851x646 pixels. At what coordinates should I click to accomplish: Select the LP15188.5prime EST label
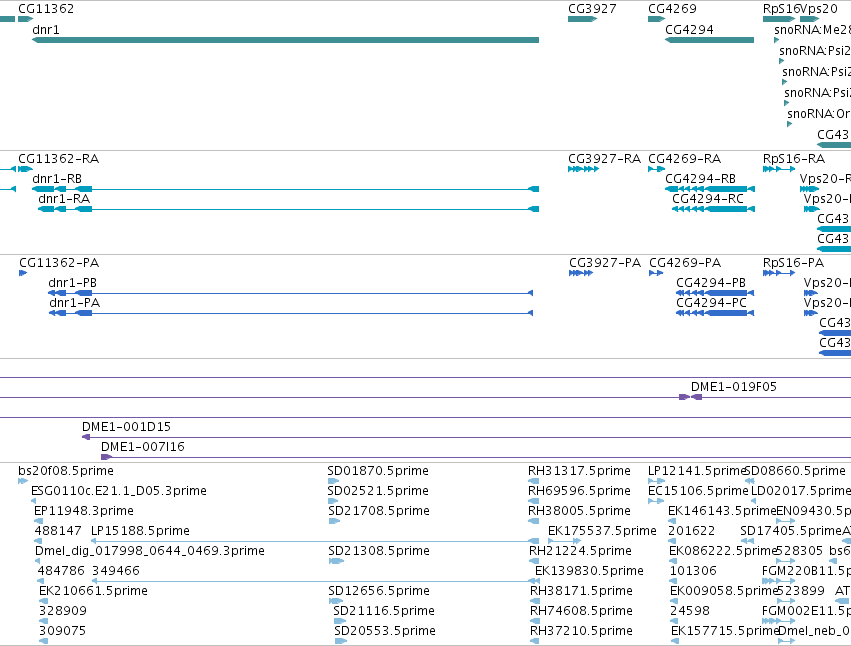pos(140,531)
